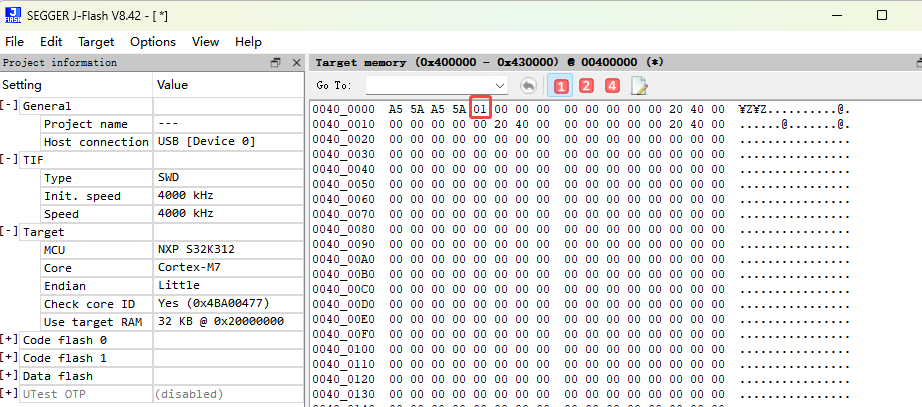Click the 'SWD' value
Image resolution: width=922 pixels, height=407 pixels.
[168, 178]
